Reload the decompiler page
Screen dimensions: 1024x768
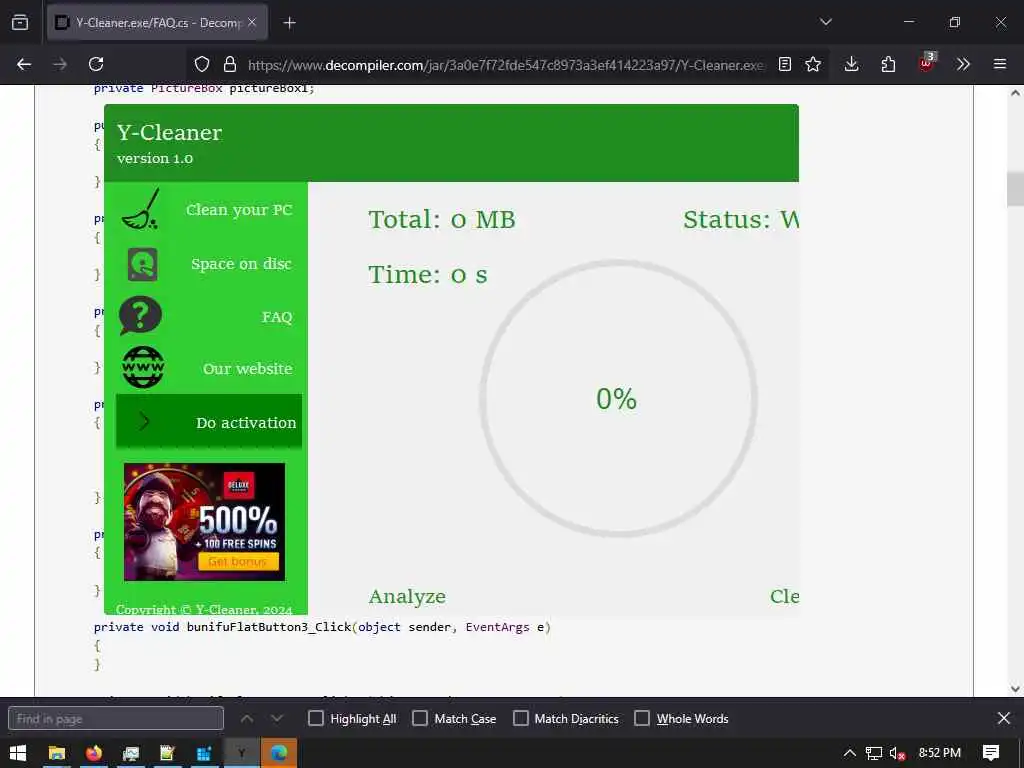[x=96, y=64]
